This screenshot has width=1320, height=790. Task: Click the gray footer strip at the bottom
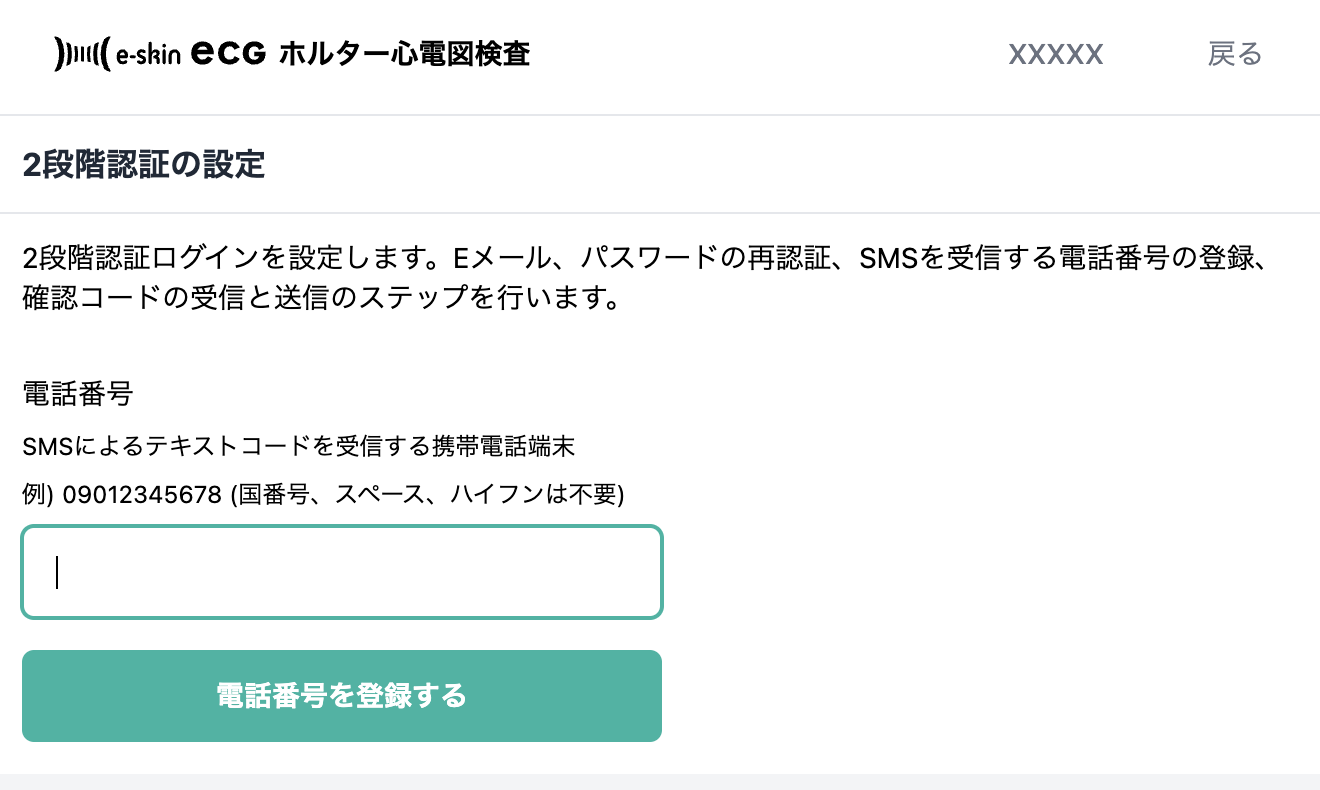660,781
